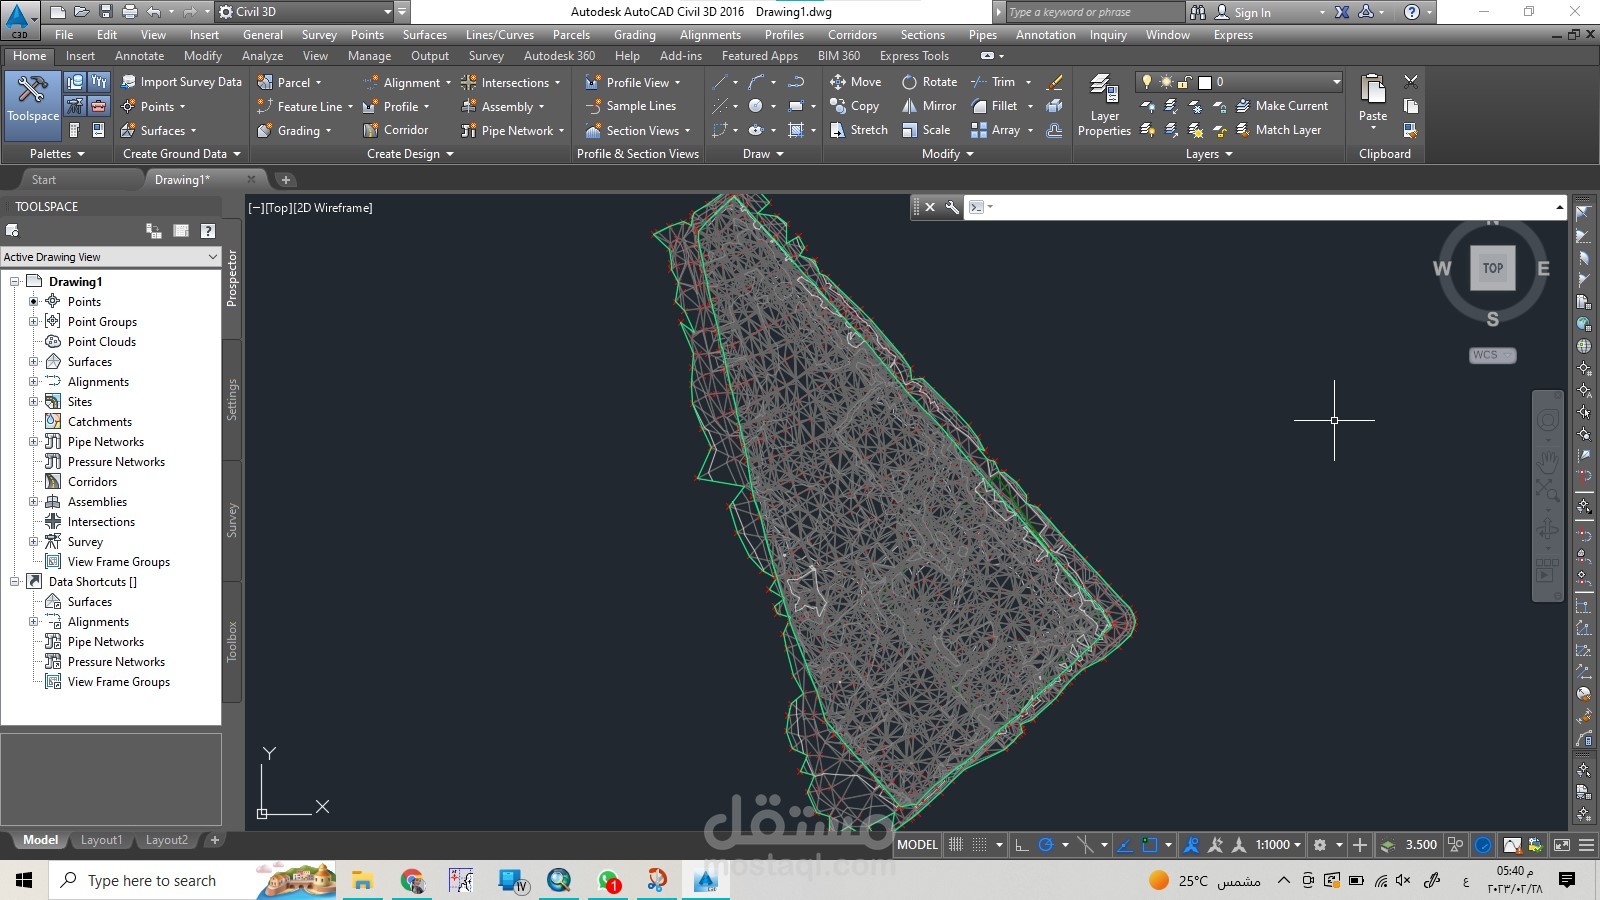Toggle snap mode in status bar
This screenshot has width=1600, height=900.
click(x=980, y=845)
